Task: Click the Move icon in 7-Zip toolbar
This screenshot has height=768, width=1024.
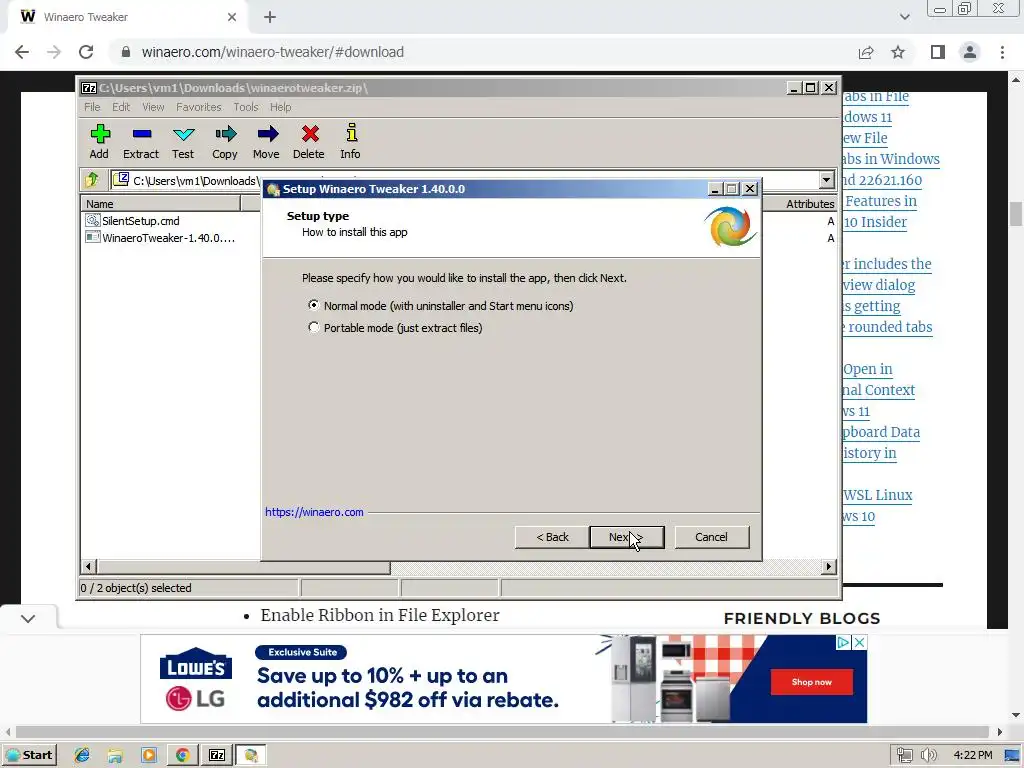Action: [267, 135]
